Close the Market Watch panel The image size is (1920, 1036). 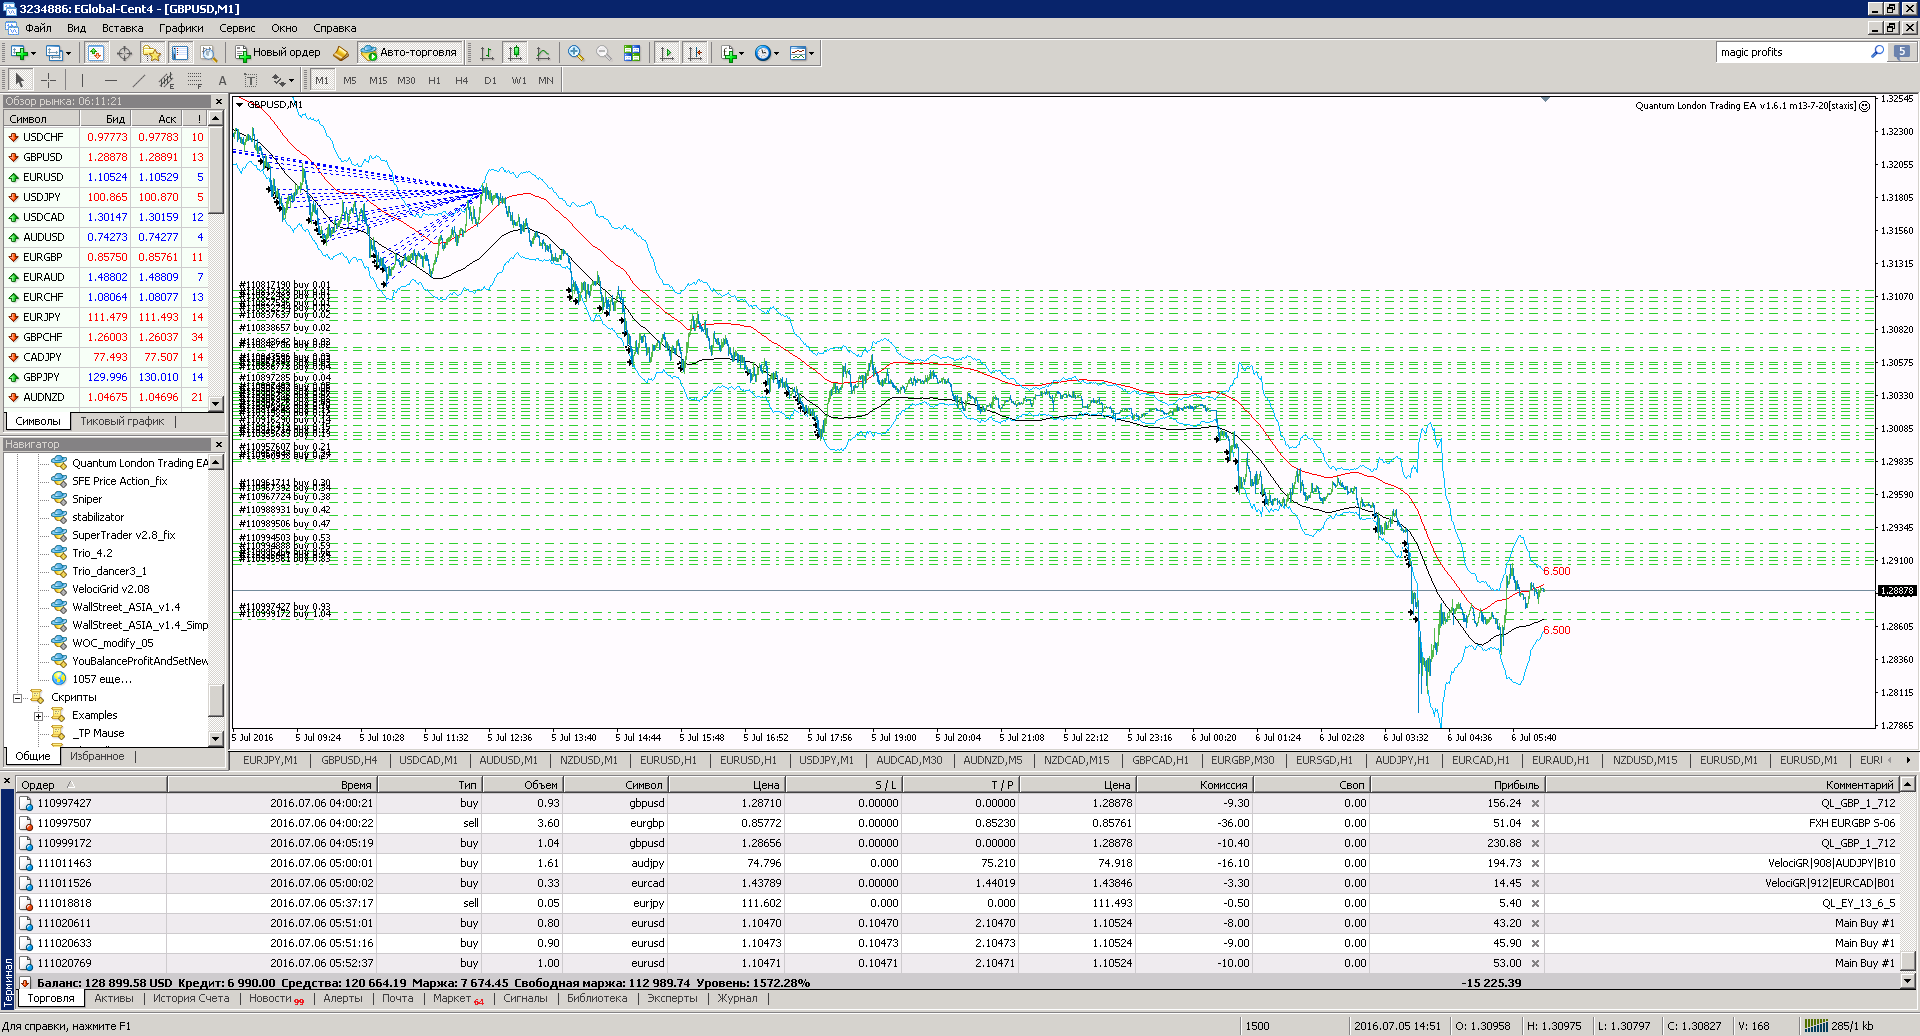218,101
